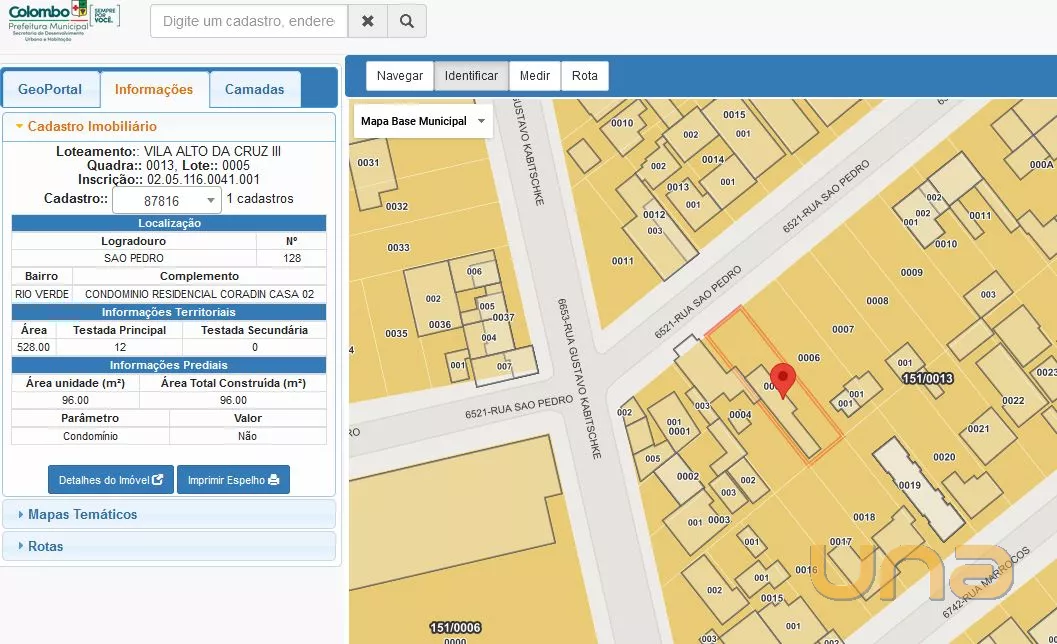This screenshot has height=644, width=1057.
Task: Click the Colombo Prefeitura logo
Action: (x=63, y=21)
